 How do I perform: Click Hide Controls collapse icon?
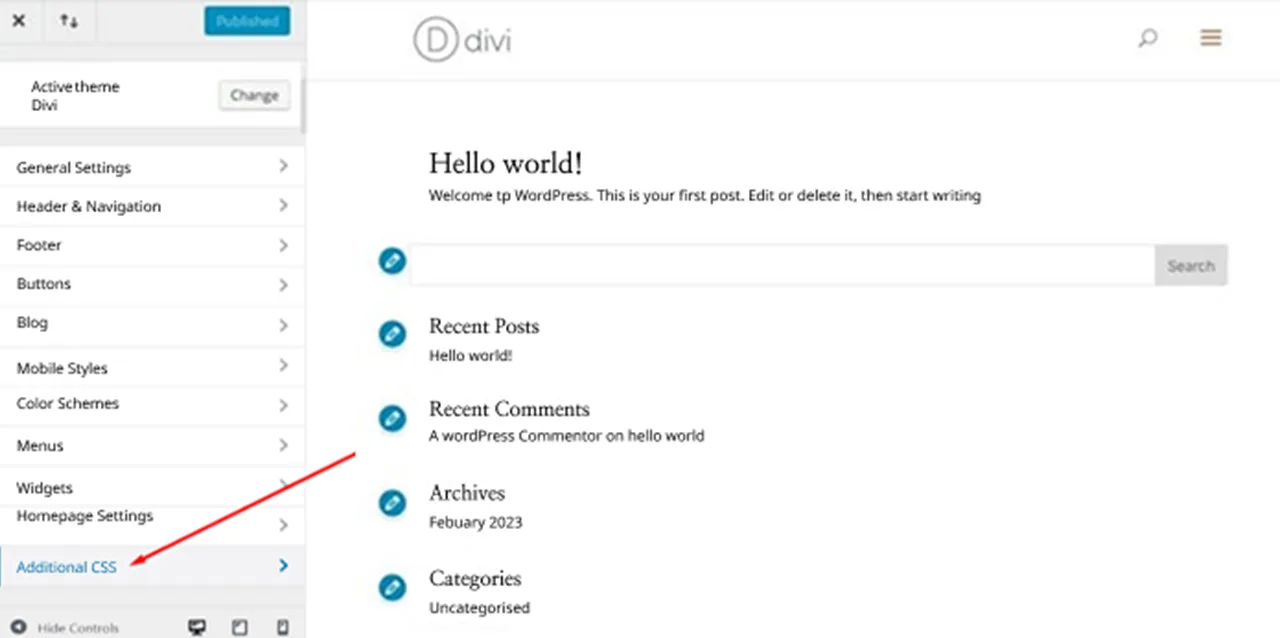pyautogui.click(x=18, y=627)
